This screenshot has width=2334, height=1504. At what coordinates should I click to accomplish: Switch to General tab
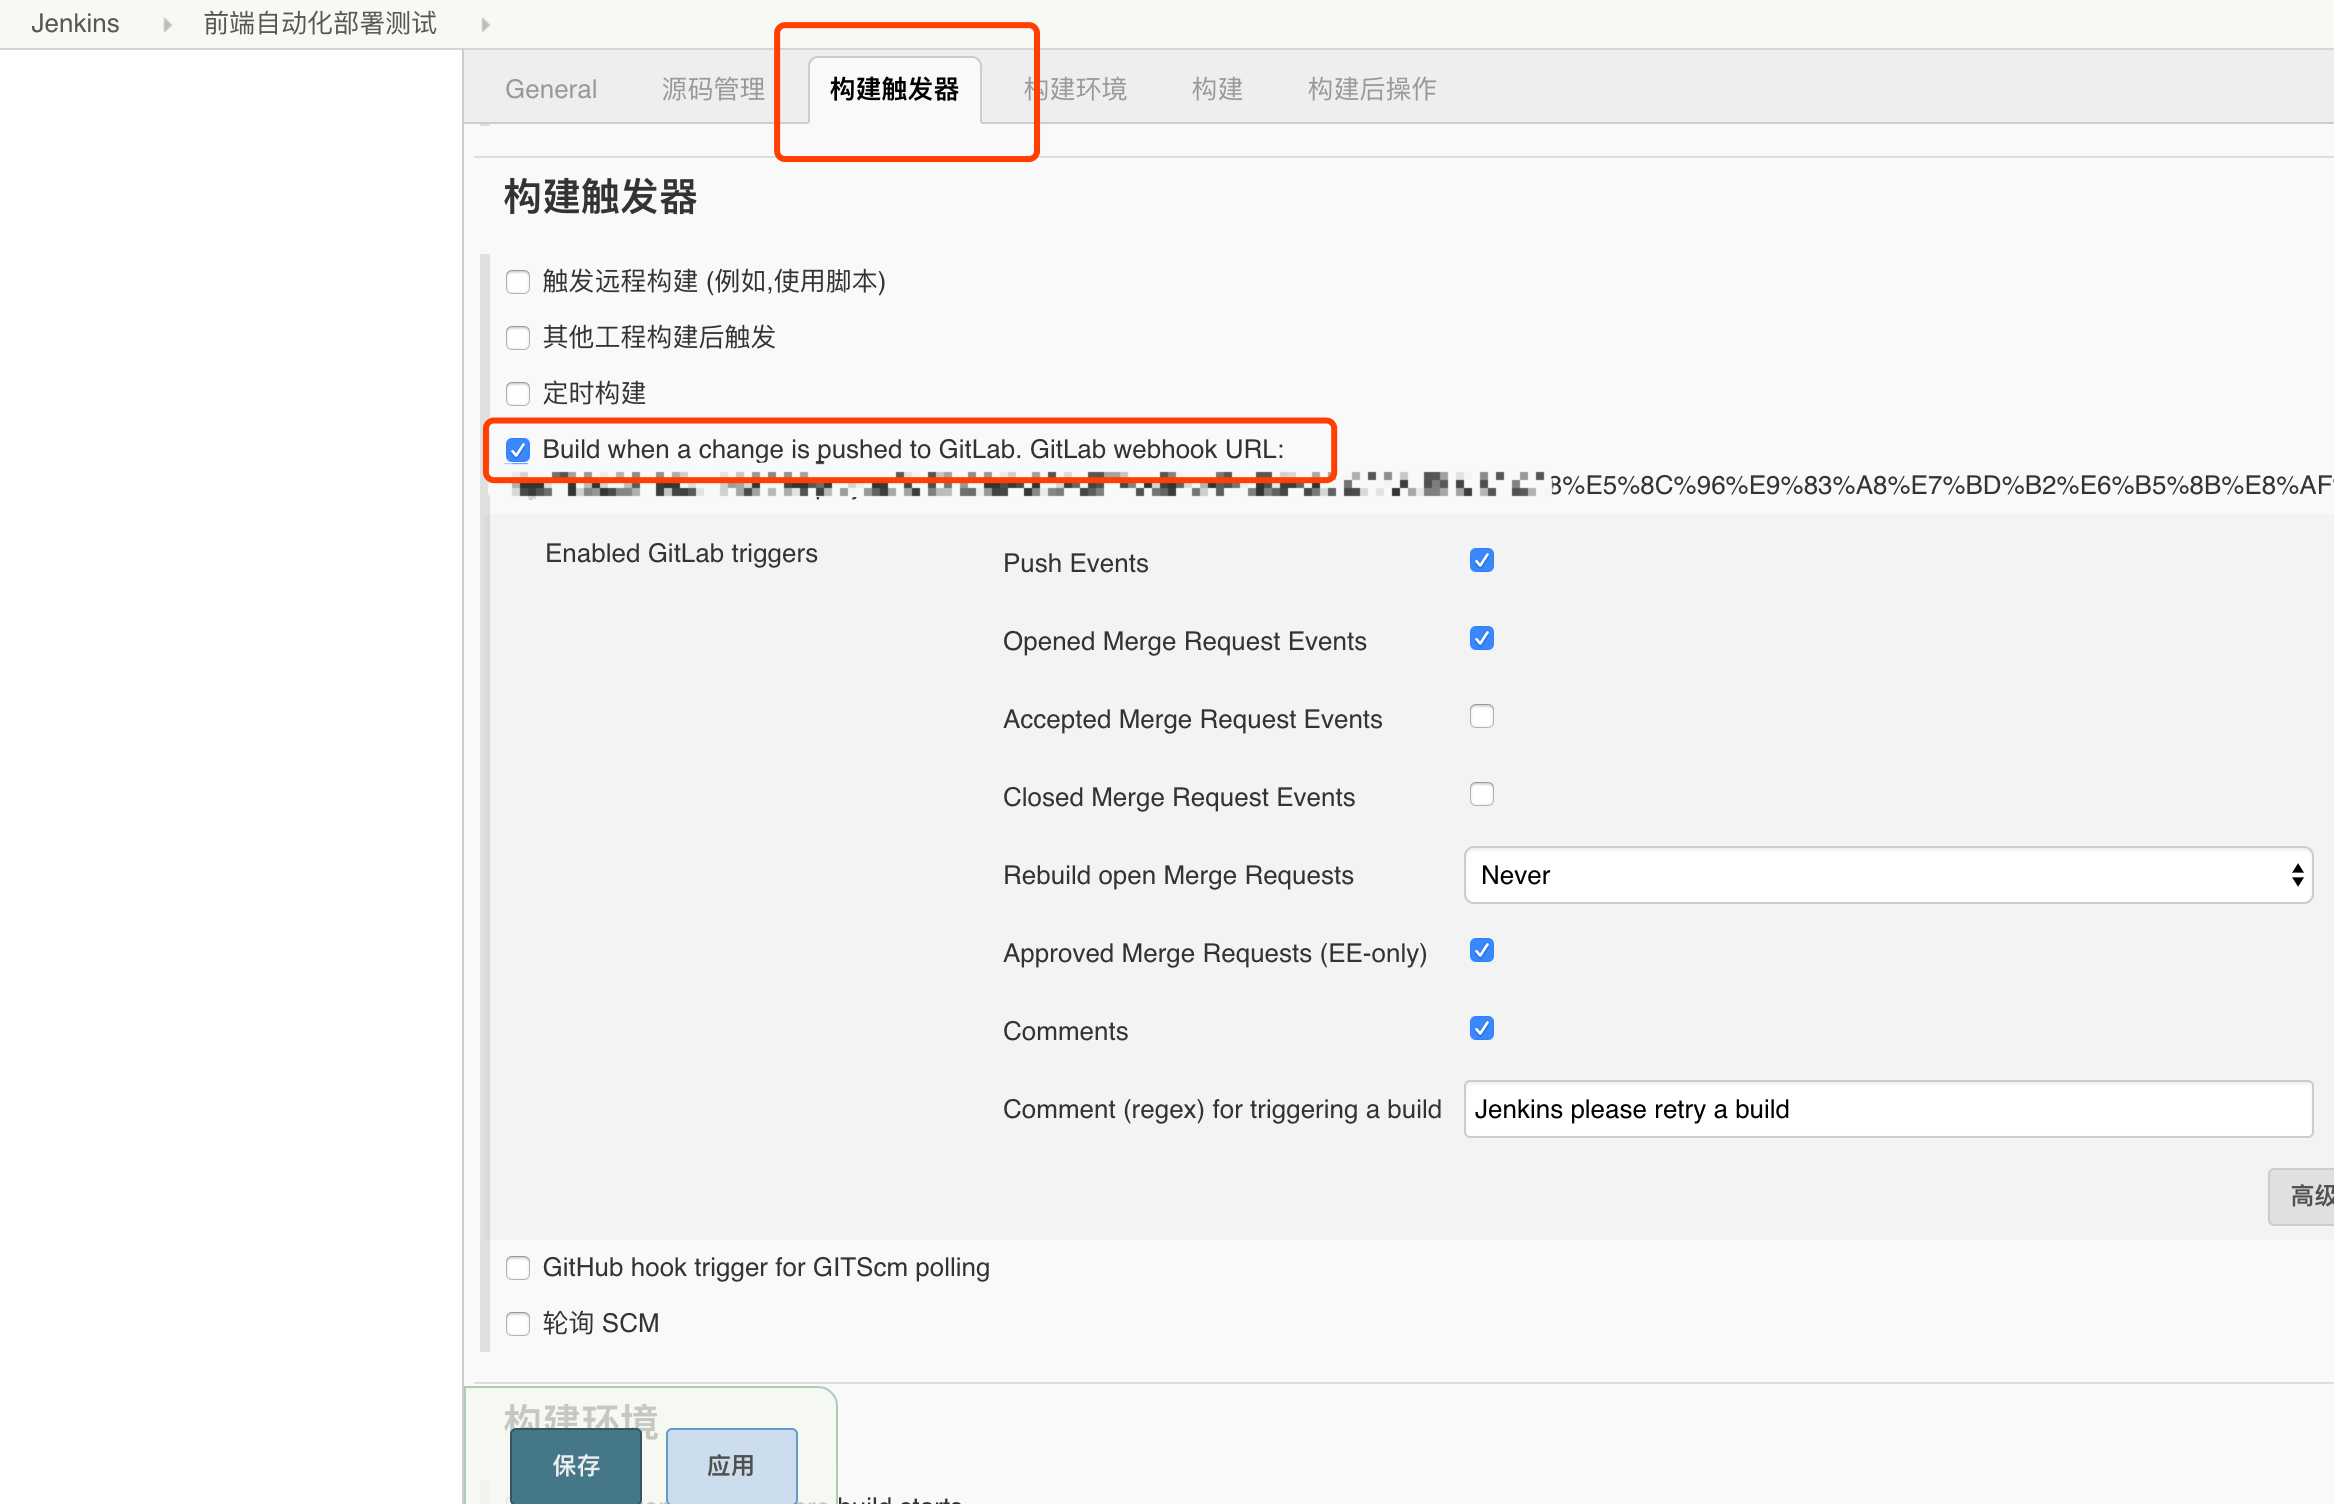click(551, 89)
